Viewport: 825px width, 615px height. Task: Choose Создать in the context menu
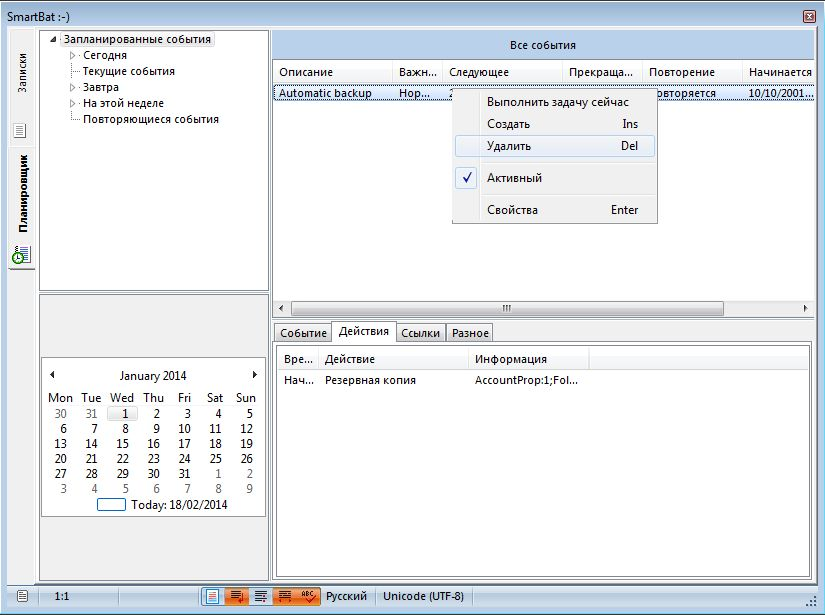[x=555, y=124]
